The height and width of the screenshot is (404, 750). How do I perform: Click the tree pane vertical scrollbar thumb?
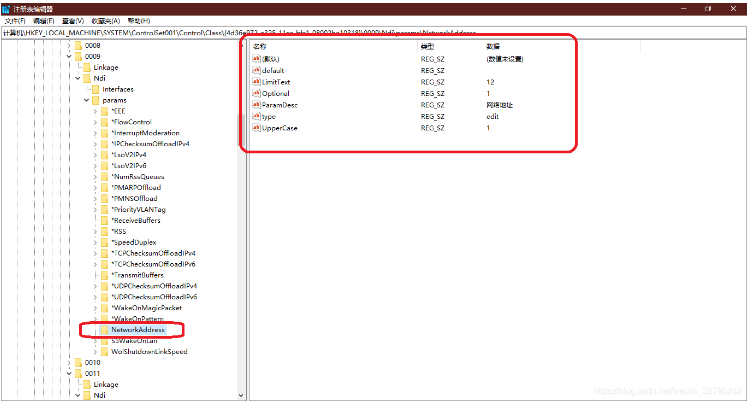[x=241, y=129]
